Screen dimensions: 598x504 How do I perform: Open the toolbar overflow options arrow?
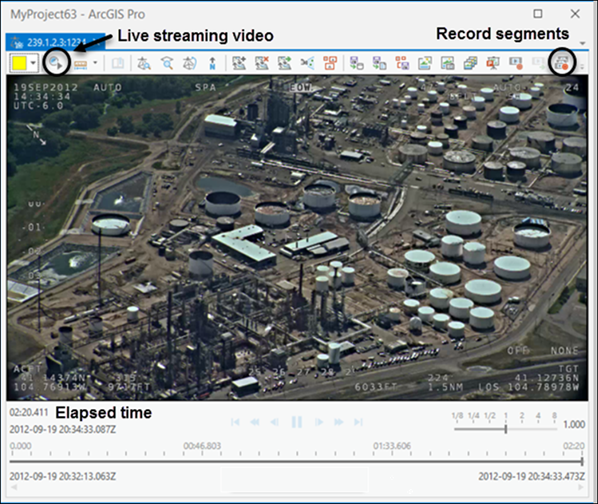click(x=582, y=67)
